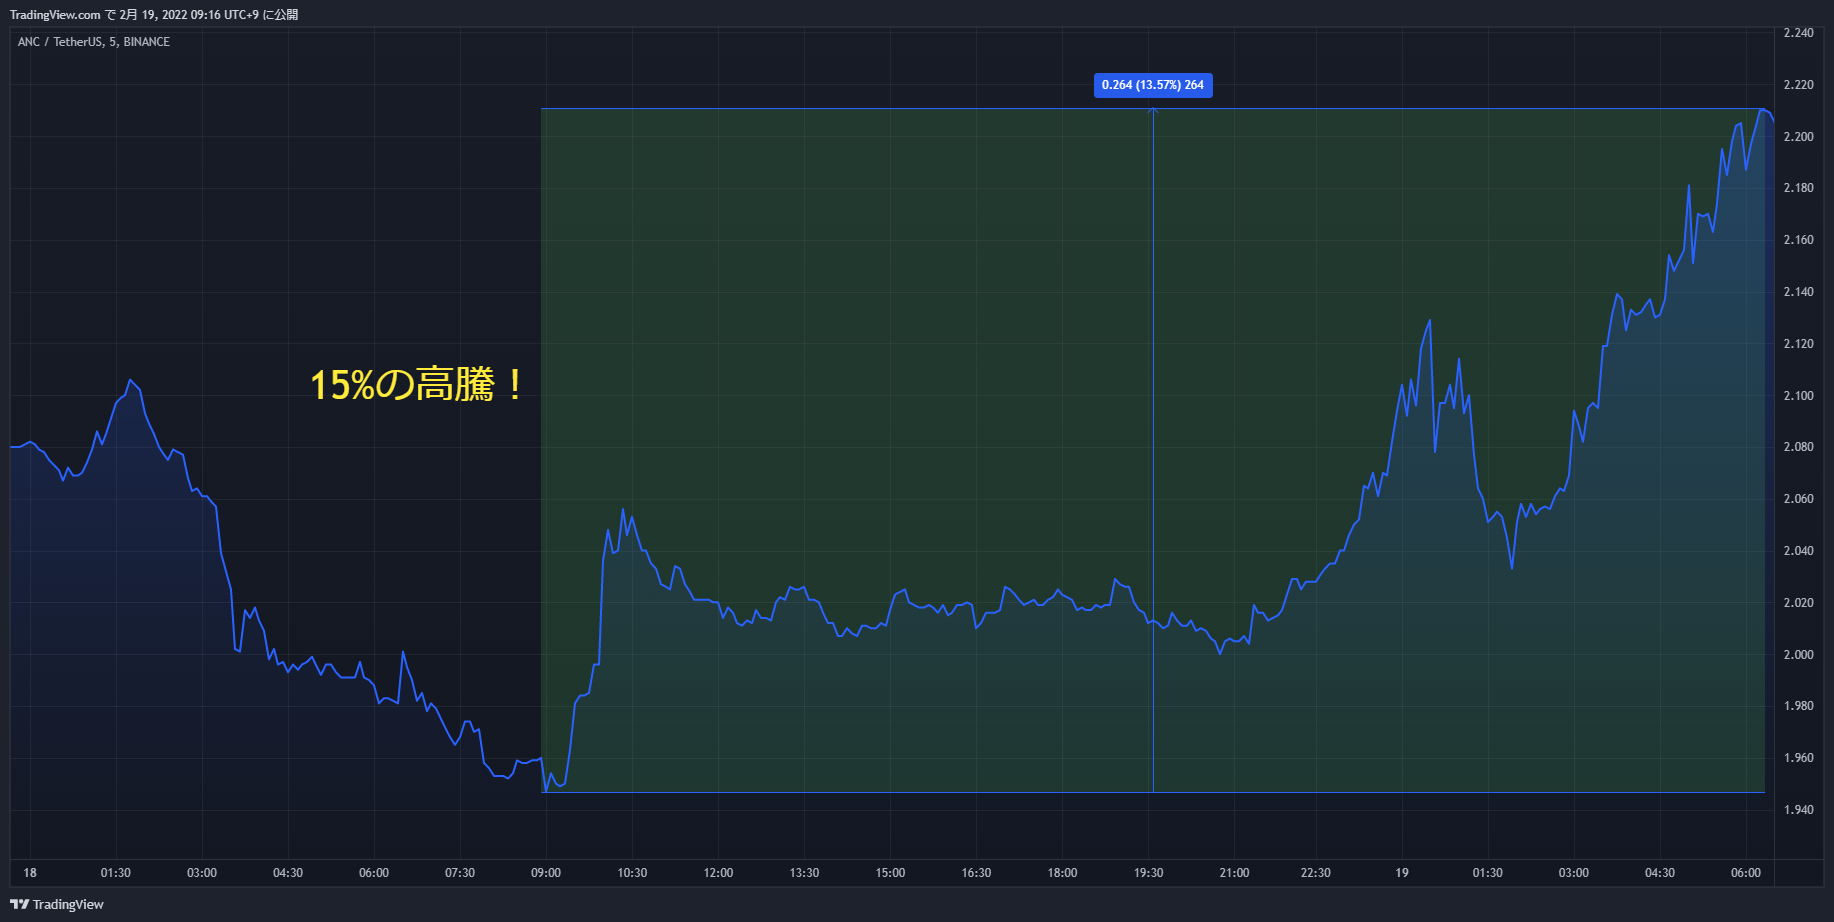The width and height of the screenshot is (1834, 922).
Task: Click price axis label 2.120
Action: click(1798, 344)
